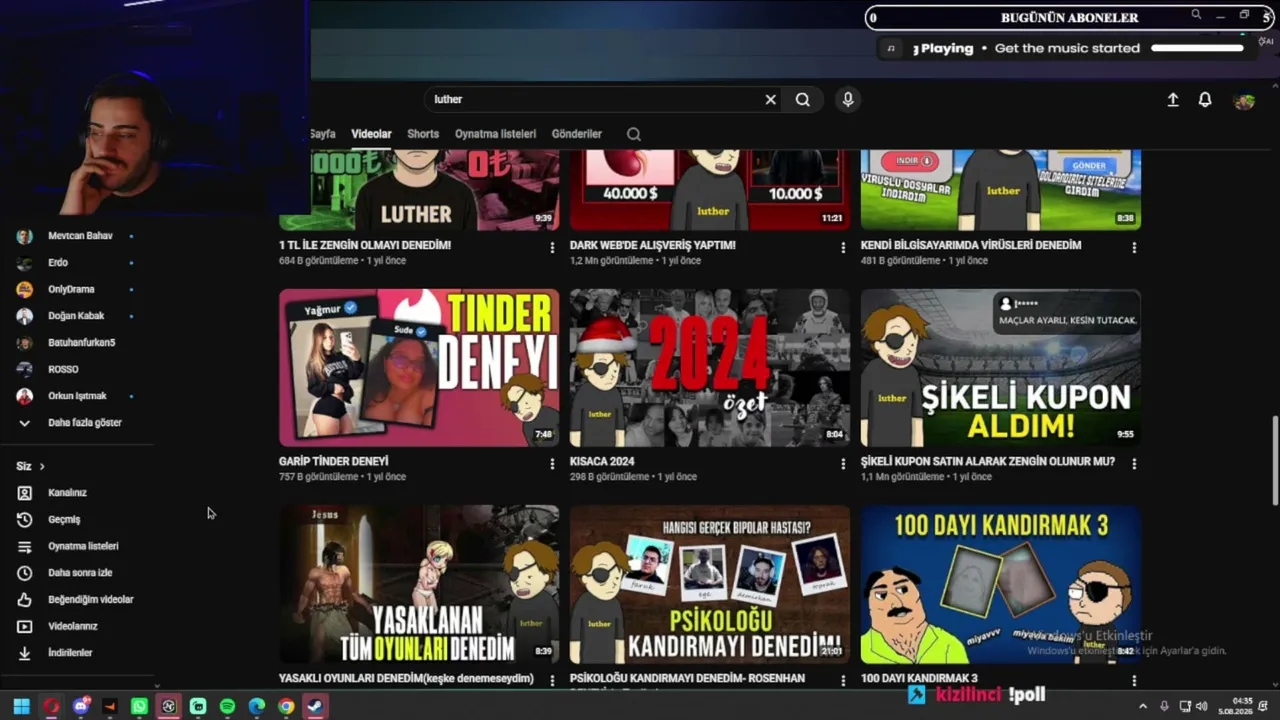The height and width of the screenshot is (720, 1280).
Task: Open Opera GX from the taskbar
Action: [x=51, y=707]
